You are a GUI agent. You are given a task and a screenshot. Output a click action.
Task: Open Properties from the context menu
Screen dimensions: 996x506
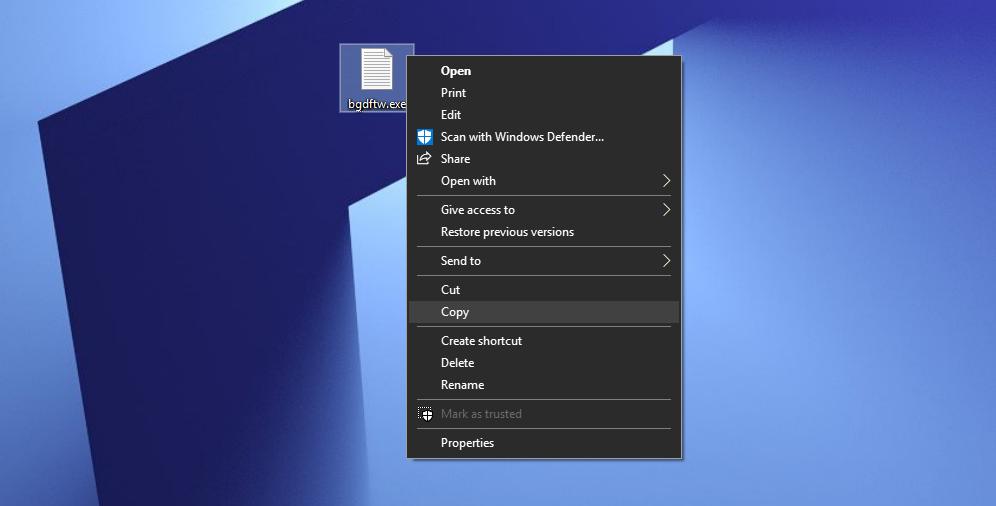click(x=544, y=443)
